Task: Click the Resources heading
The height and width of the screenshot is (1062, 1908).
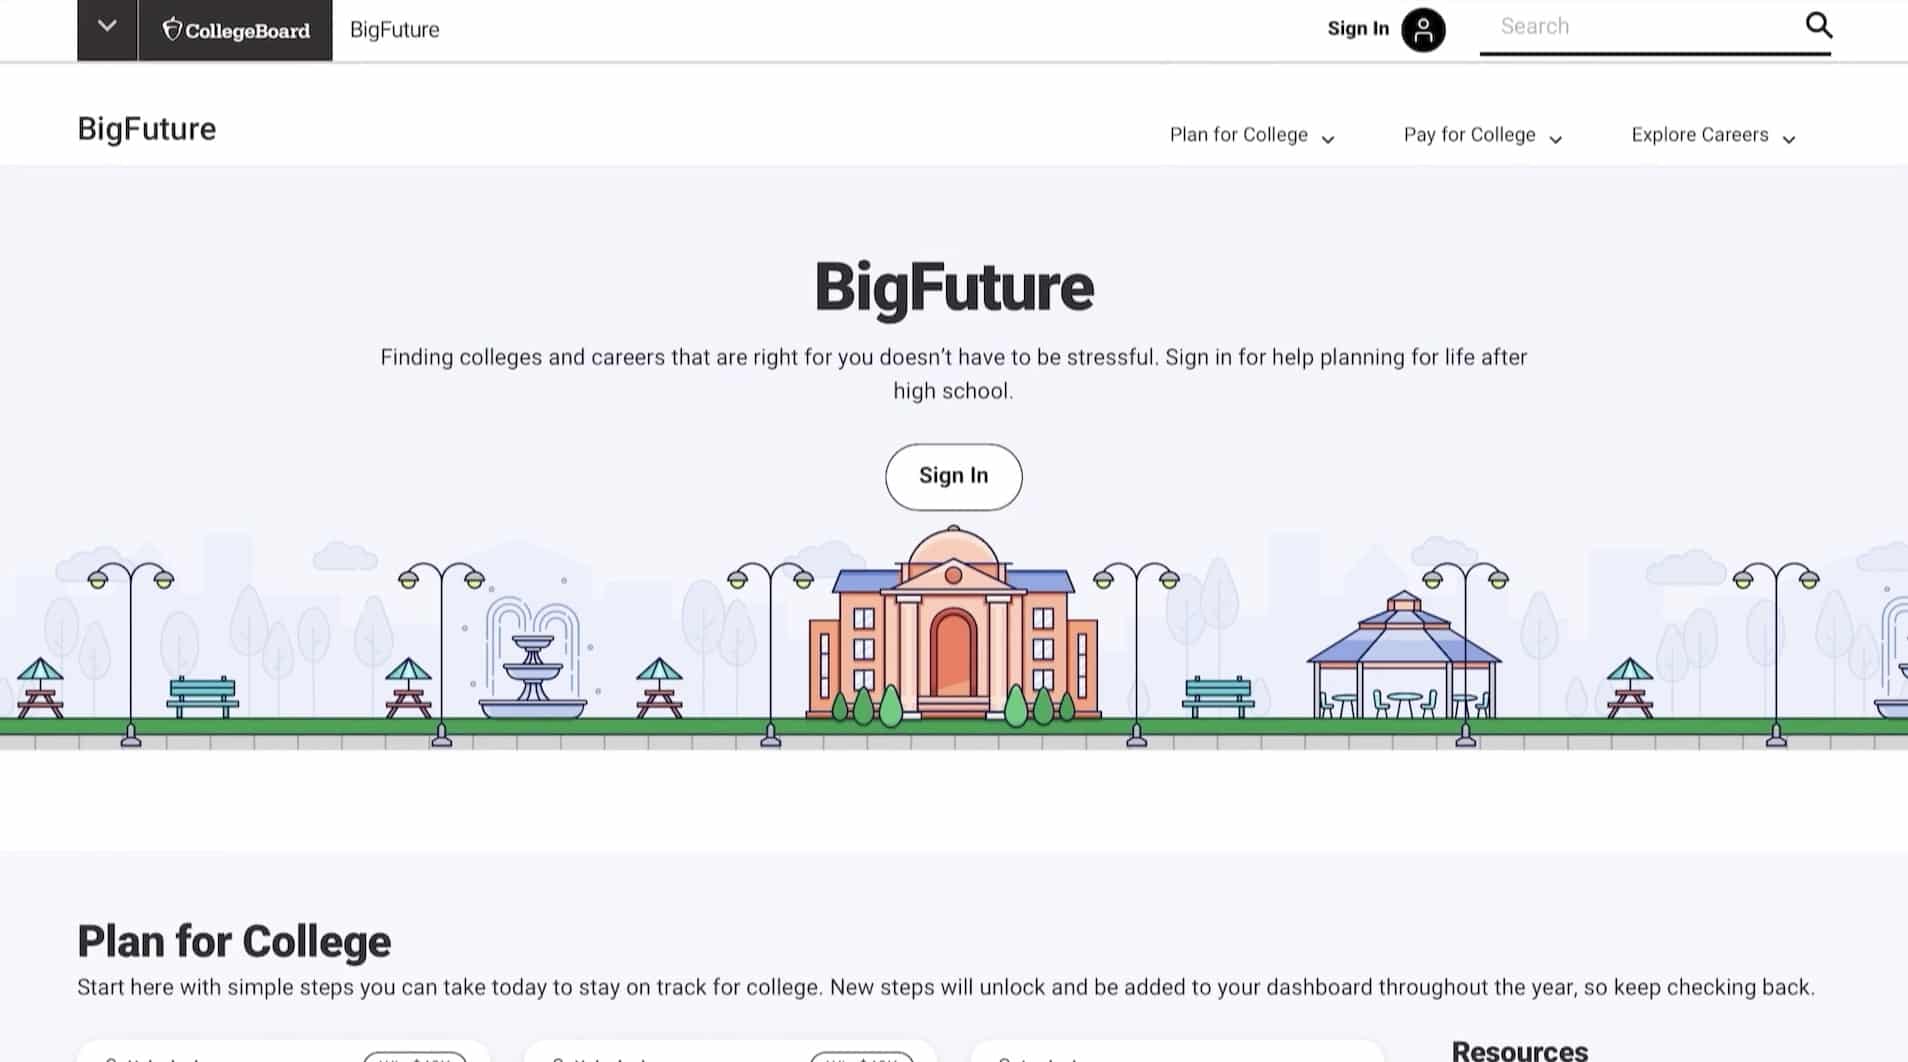Action: (x=1519, y=1050)
